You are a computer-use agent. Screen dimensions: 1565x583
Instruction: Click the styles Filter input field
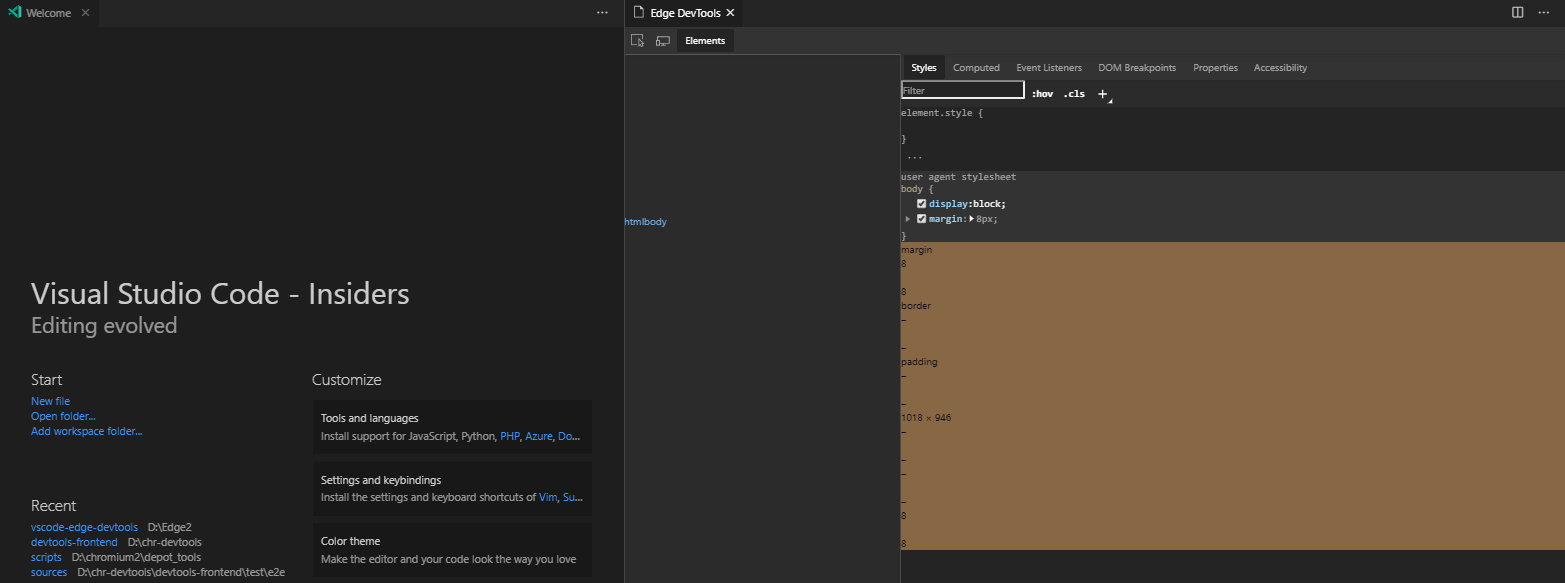(962, 90)
